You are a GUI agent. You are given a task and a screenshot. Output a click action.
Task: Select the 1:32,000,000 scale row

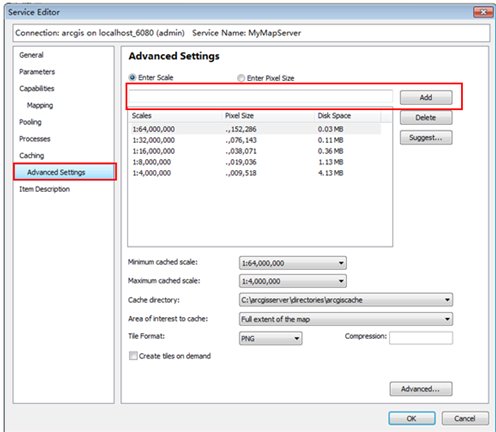pyautogui.click(x=255, y=140)
